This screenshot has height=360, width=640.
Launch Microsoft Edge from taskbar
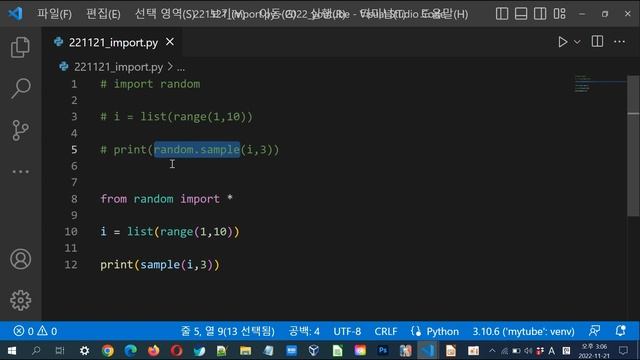click(131, 351)
